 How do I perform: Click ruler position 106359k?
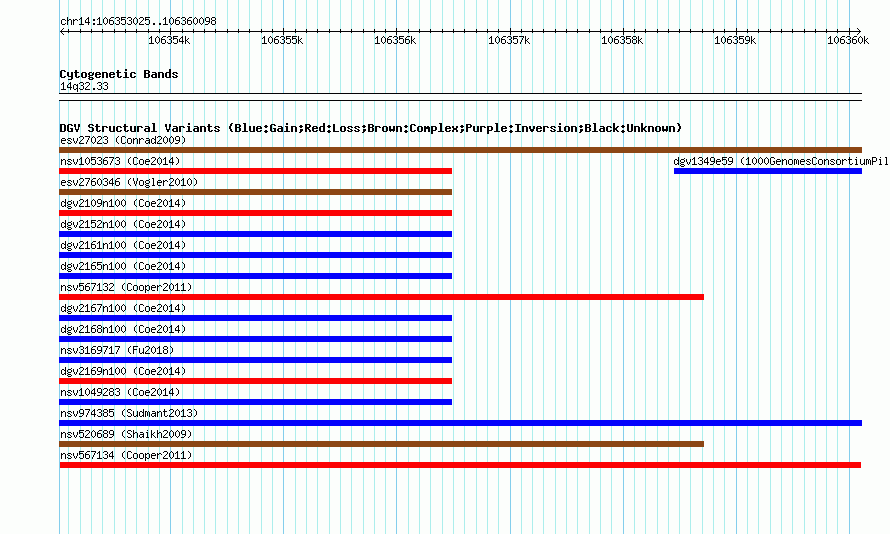pyautogui.click(x=735, y=40)
